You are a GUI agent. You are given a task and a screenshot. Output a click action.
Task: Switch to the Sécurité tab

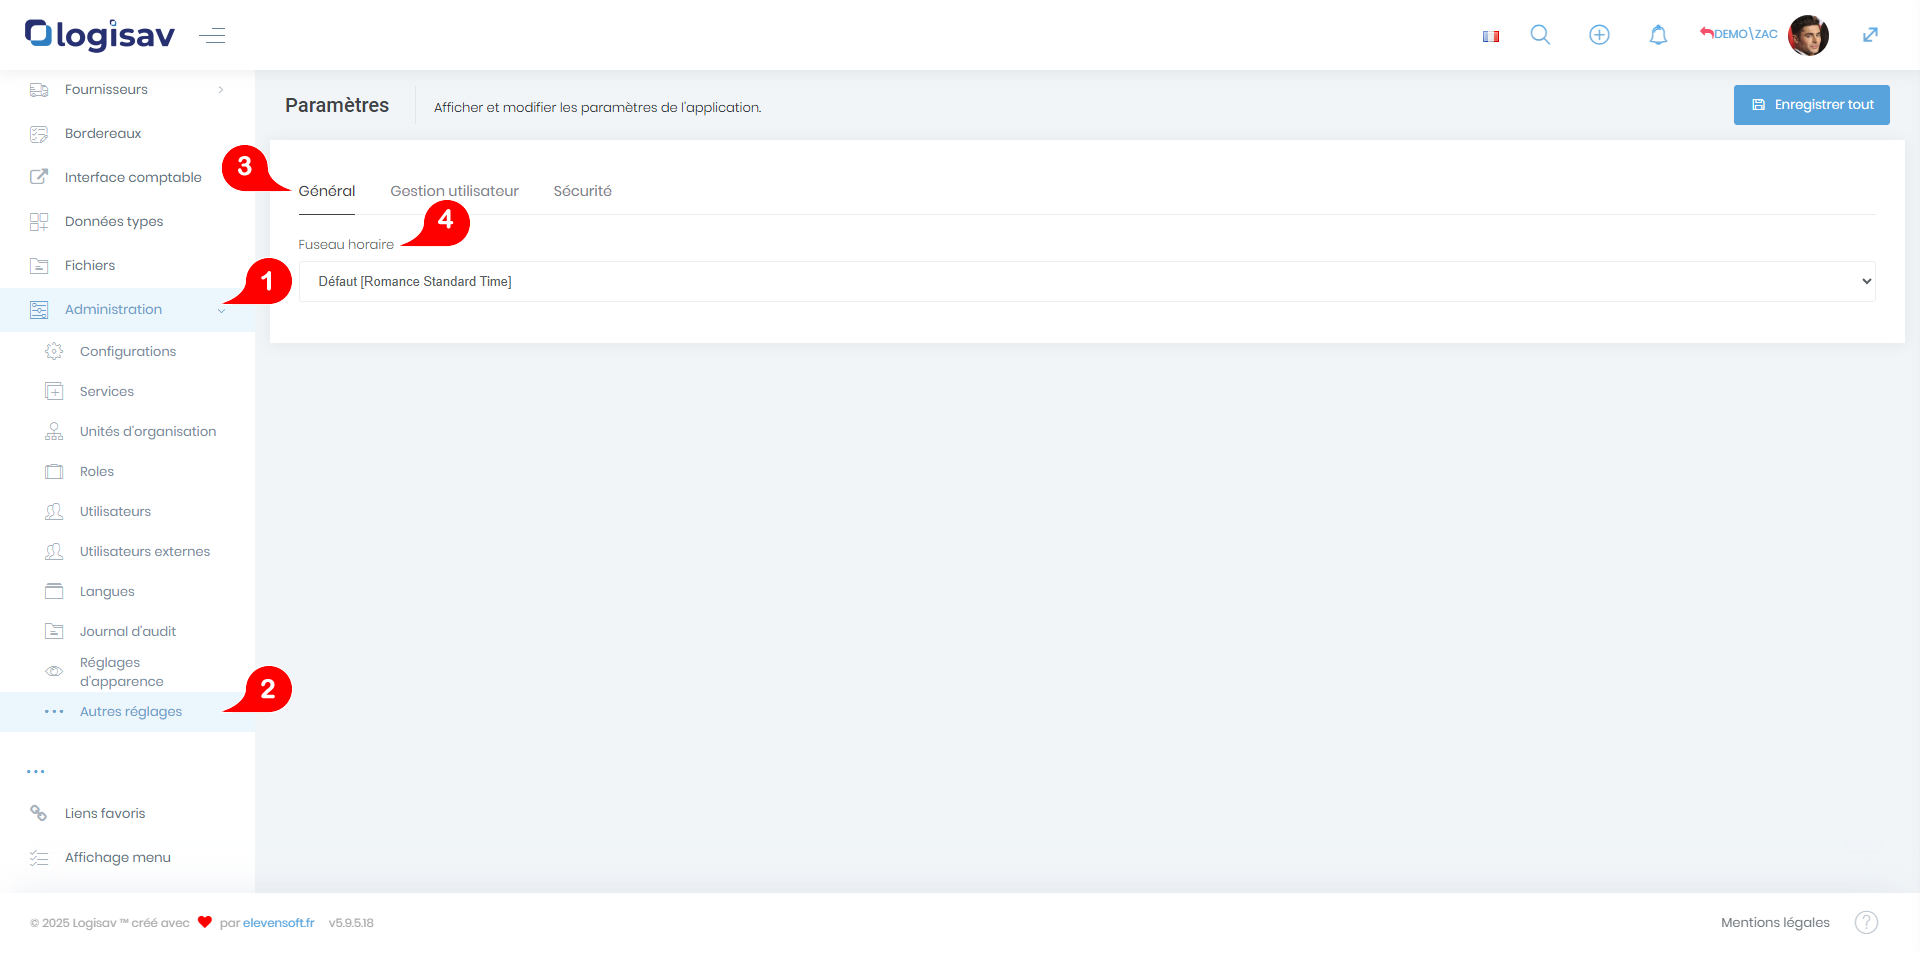(x=582, y=191)
